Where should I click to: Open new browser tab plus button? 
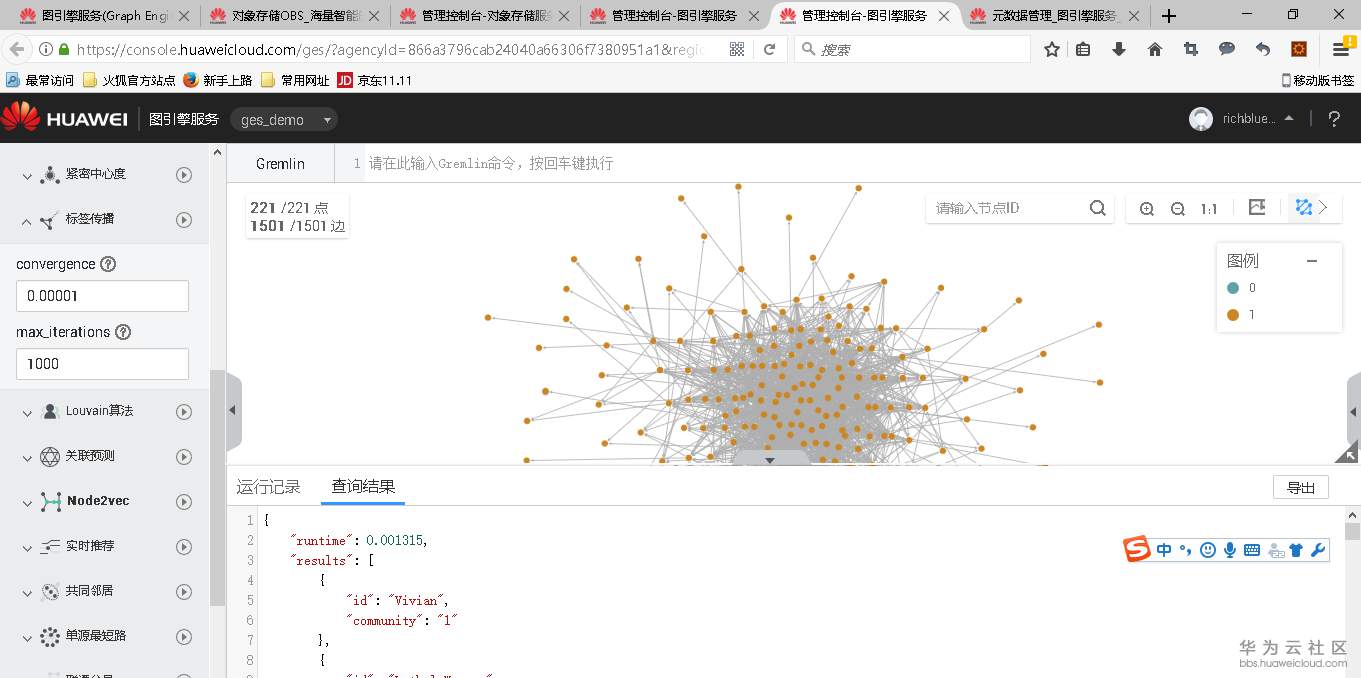pos(1168,16)
